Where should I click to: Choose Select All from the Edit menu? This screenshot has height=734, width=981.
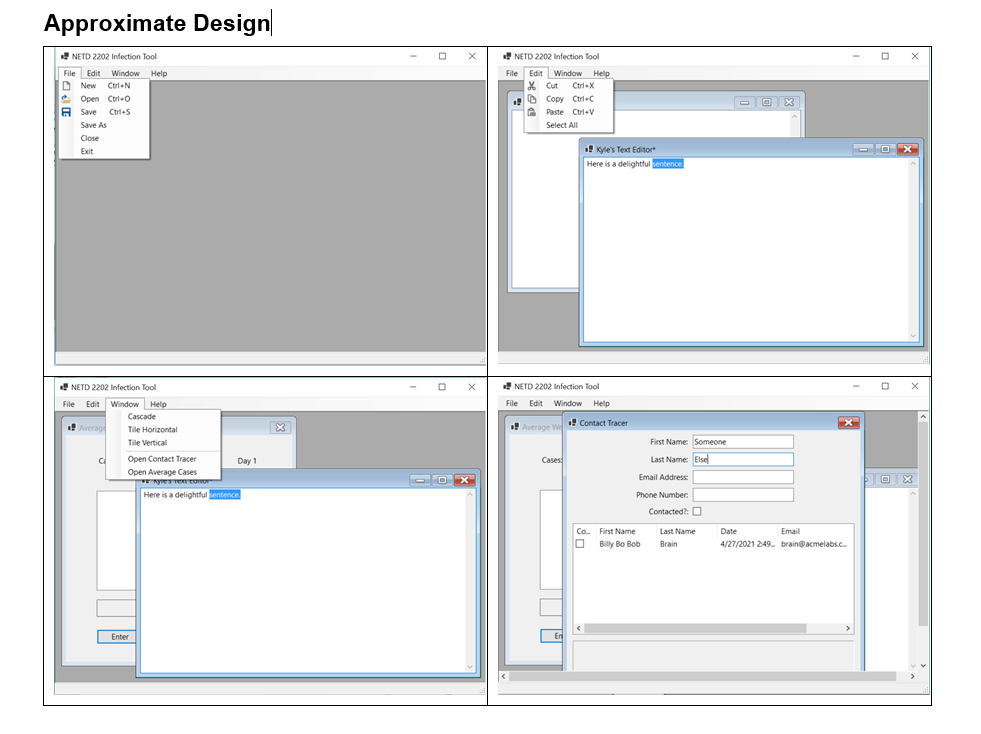tap(562, 125)
